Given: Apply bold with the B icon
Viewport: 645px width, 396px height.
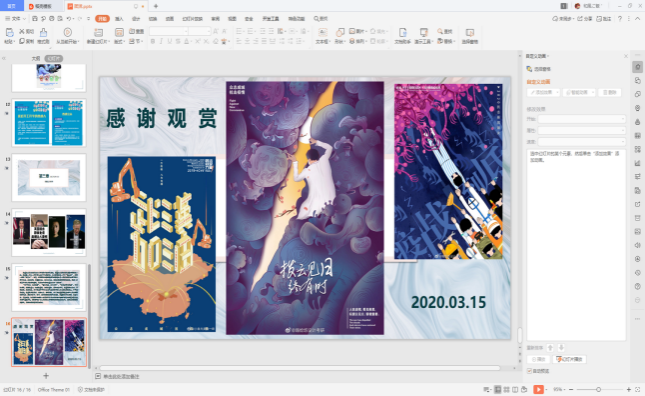Looking at the screenshot, I should 153,41.
